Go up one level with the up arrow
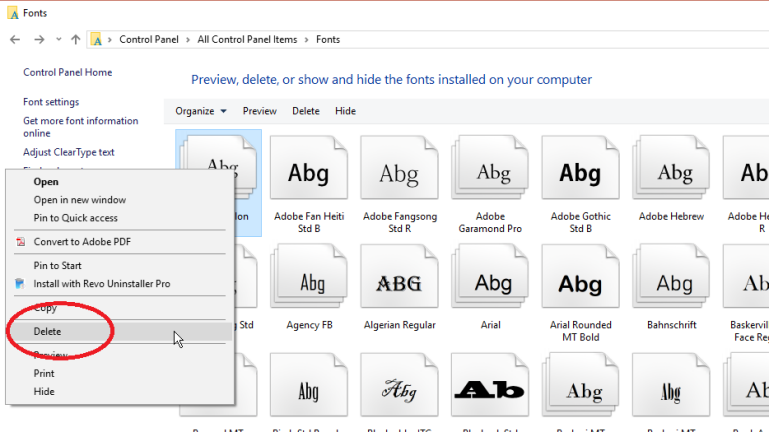The height and width of the screenshot is (432, 769). (x=76, y=40)
